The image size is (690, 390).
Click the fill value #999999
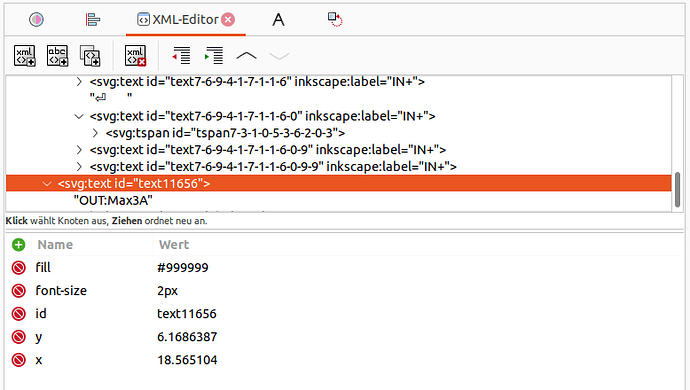183,268
